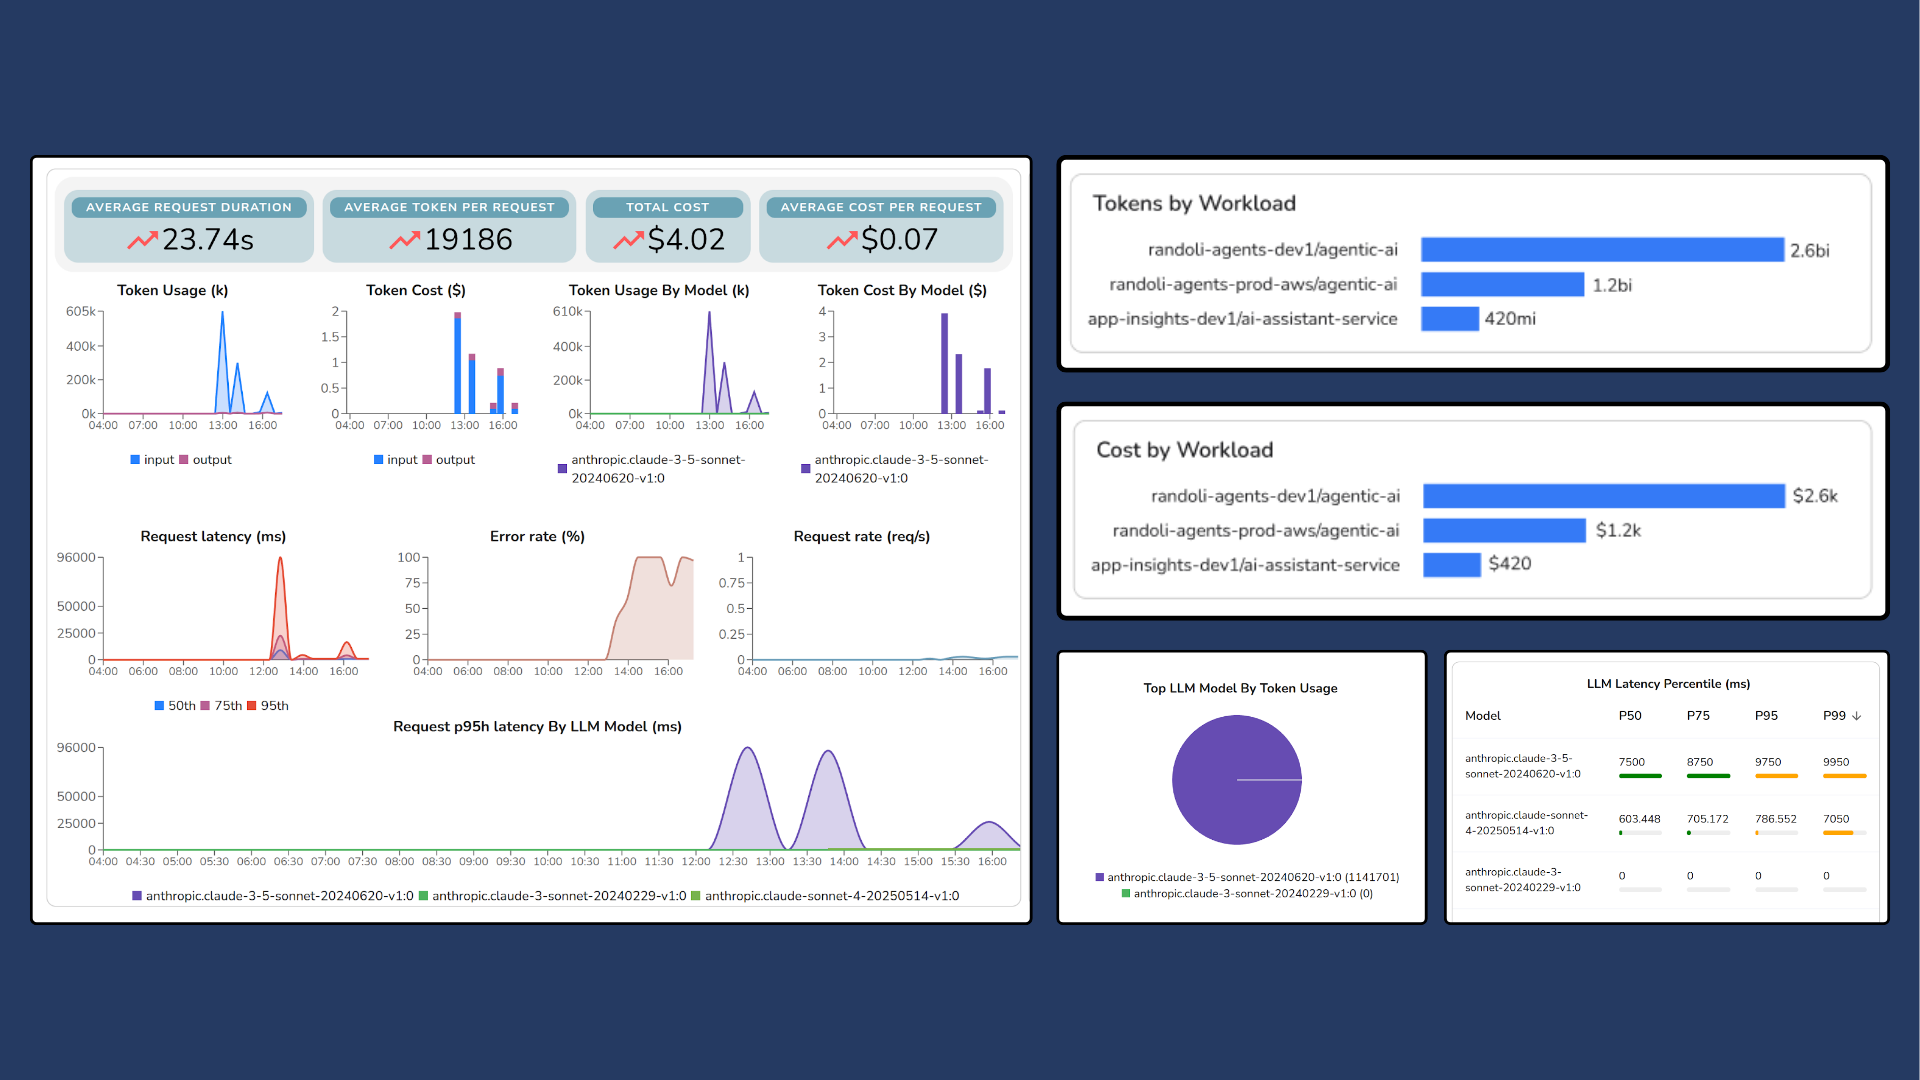Click green legend marker for claude-3-sonnet in pie legend
Image resolution: width=1920 pixels, height=1080 pixels.
1126,894
